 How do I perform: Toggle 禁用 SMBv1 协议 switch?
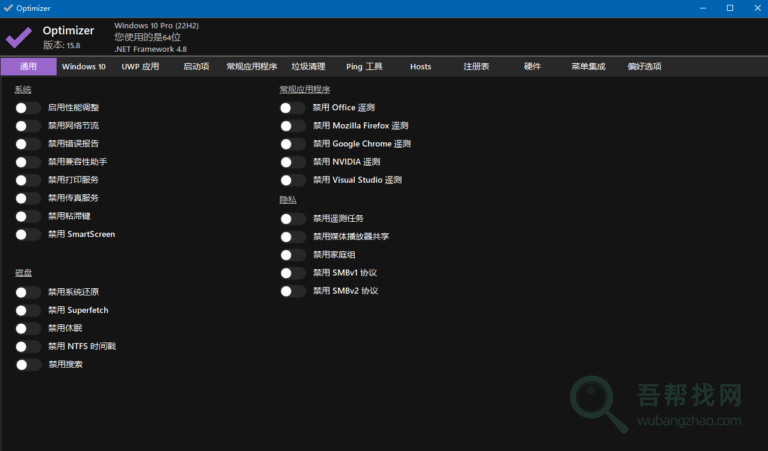(x=293, y=273)
